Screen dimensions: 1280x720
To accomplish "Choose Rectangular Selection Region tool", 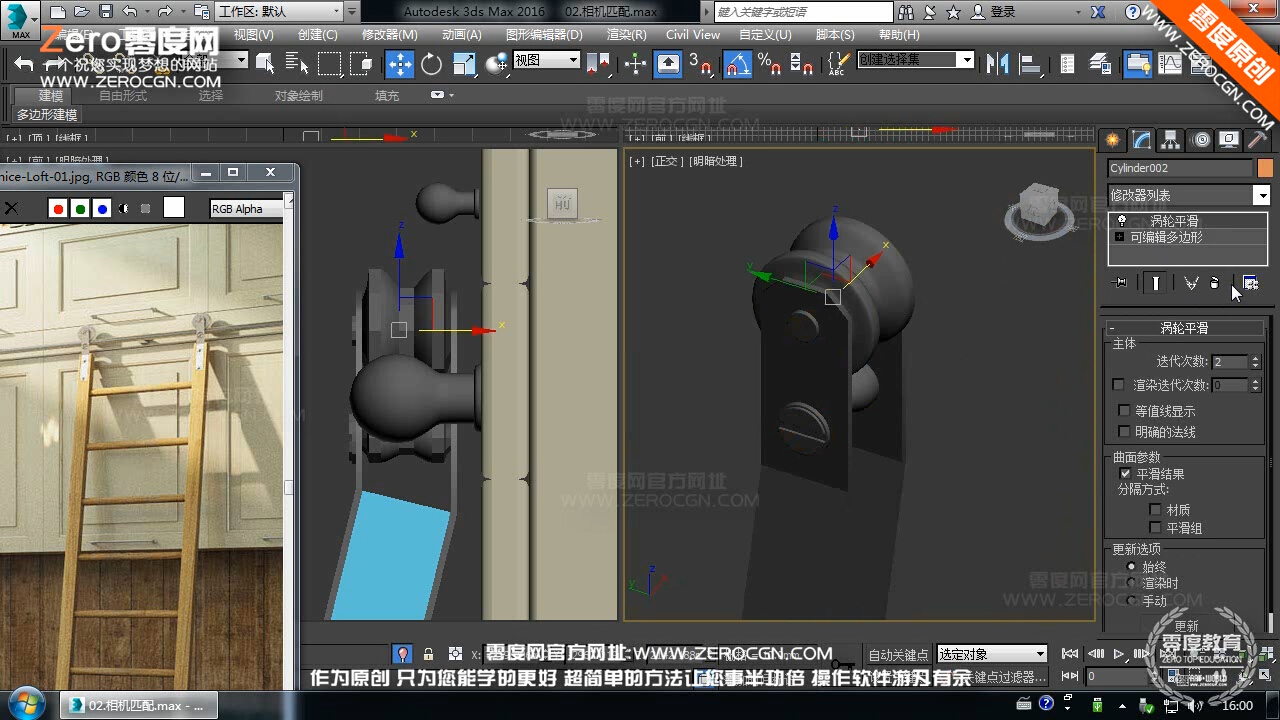I will tap(329, 64).
